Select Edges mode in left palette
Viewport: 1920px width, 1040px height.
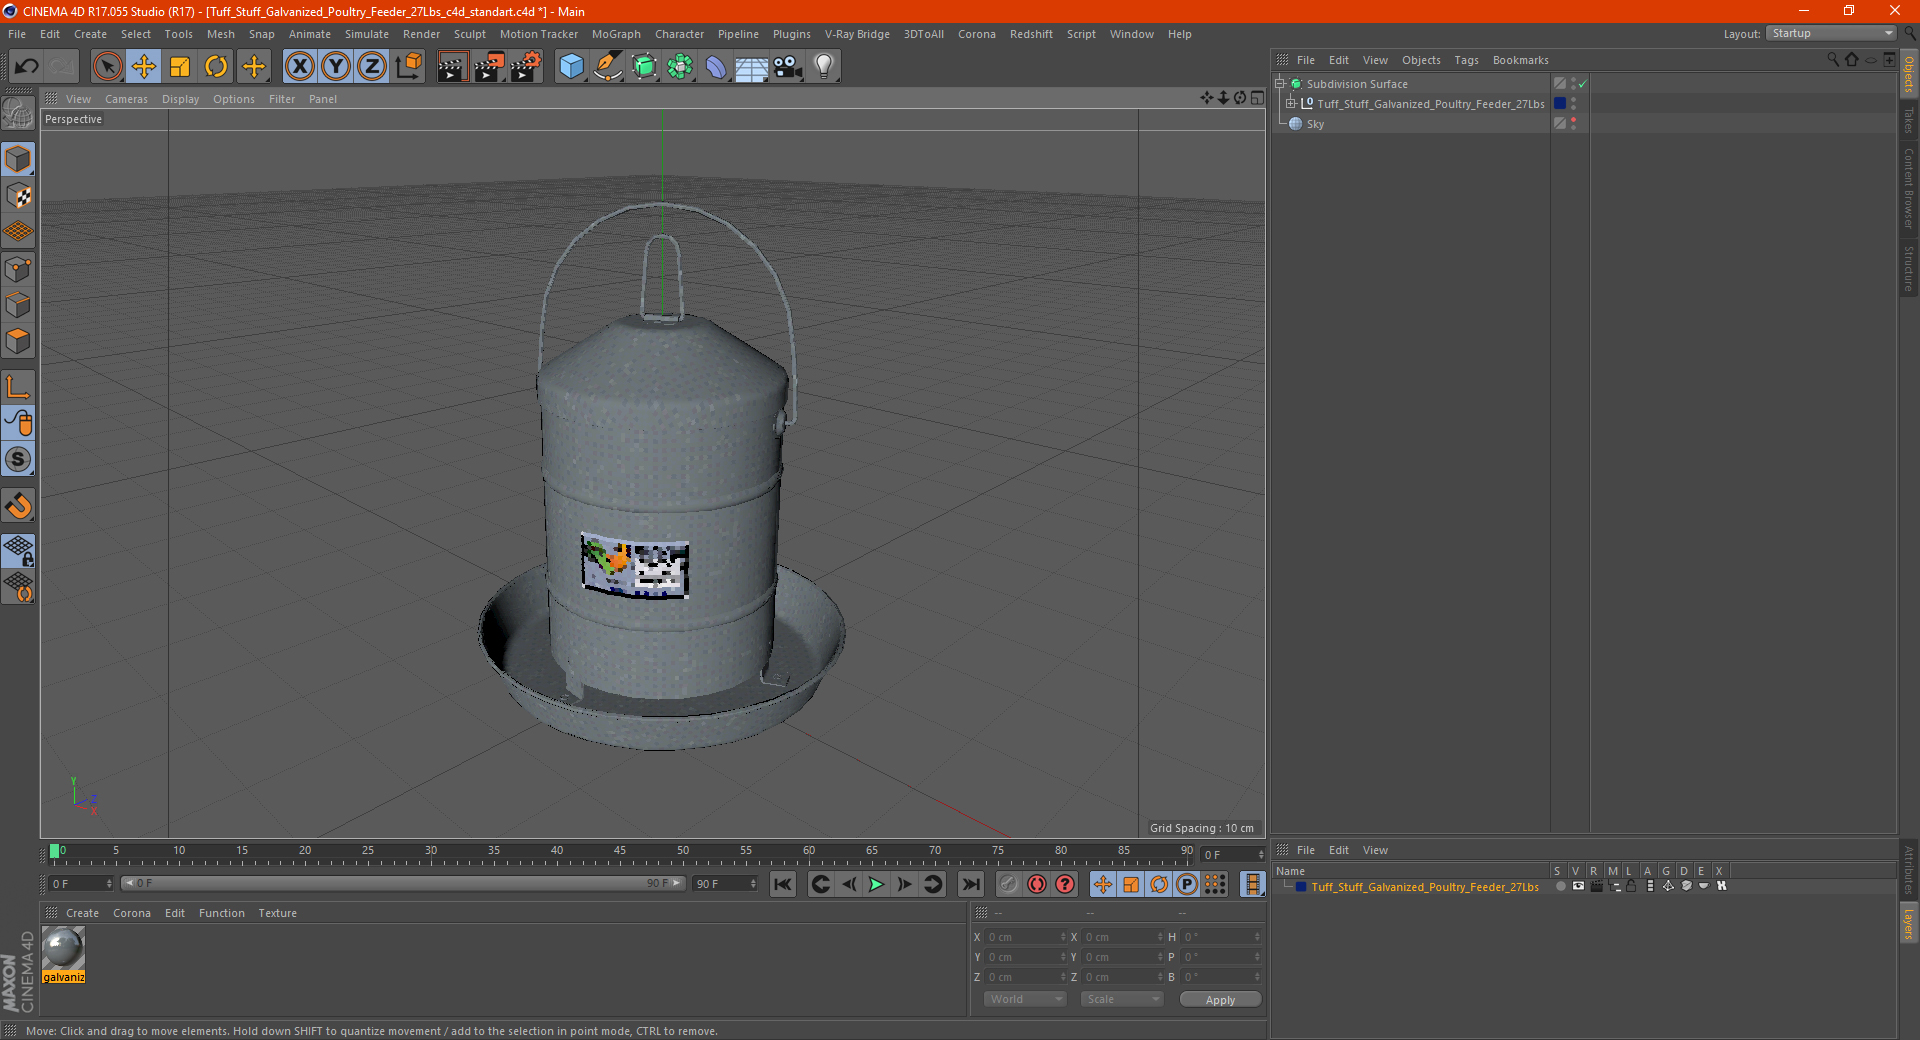pyautogui.click(x=18, y=305)
